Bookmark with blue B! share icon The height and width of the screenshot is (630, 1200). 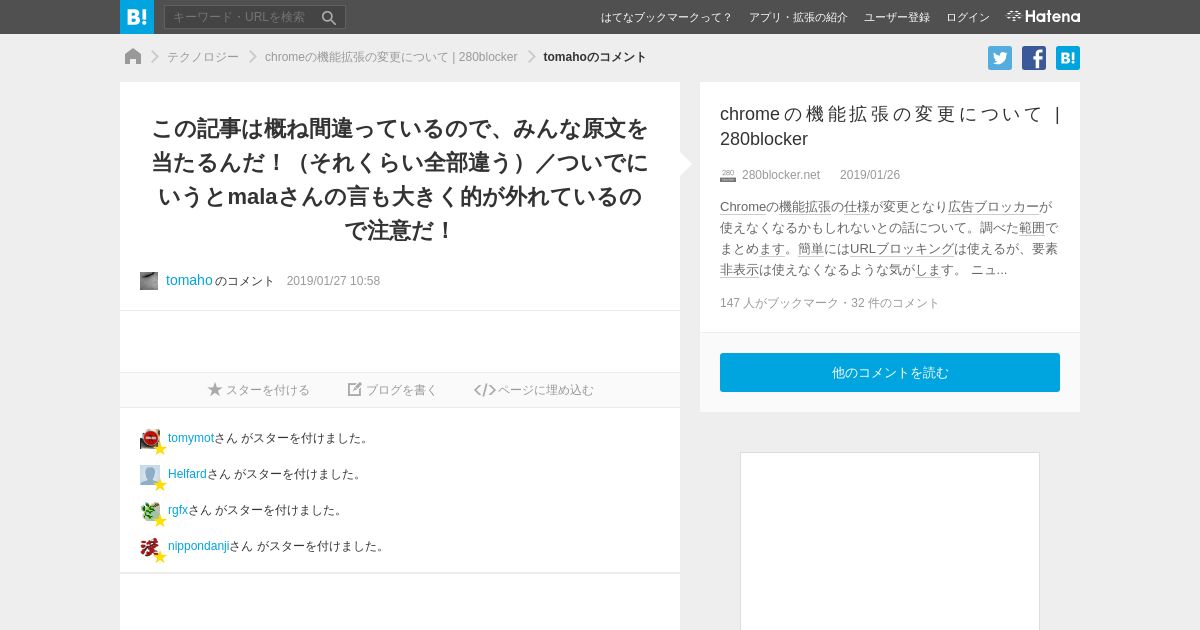tap(1068, 58)
